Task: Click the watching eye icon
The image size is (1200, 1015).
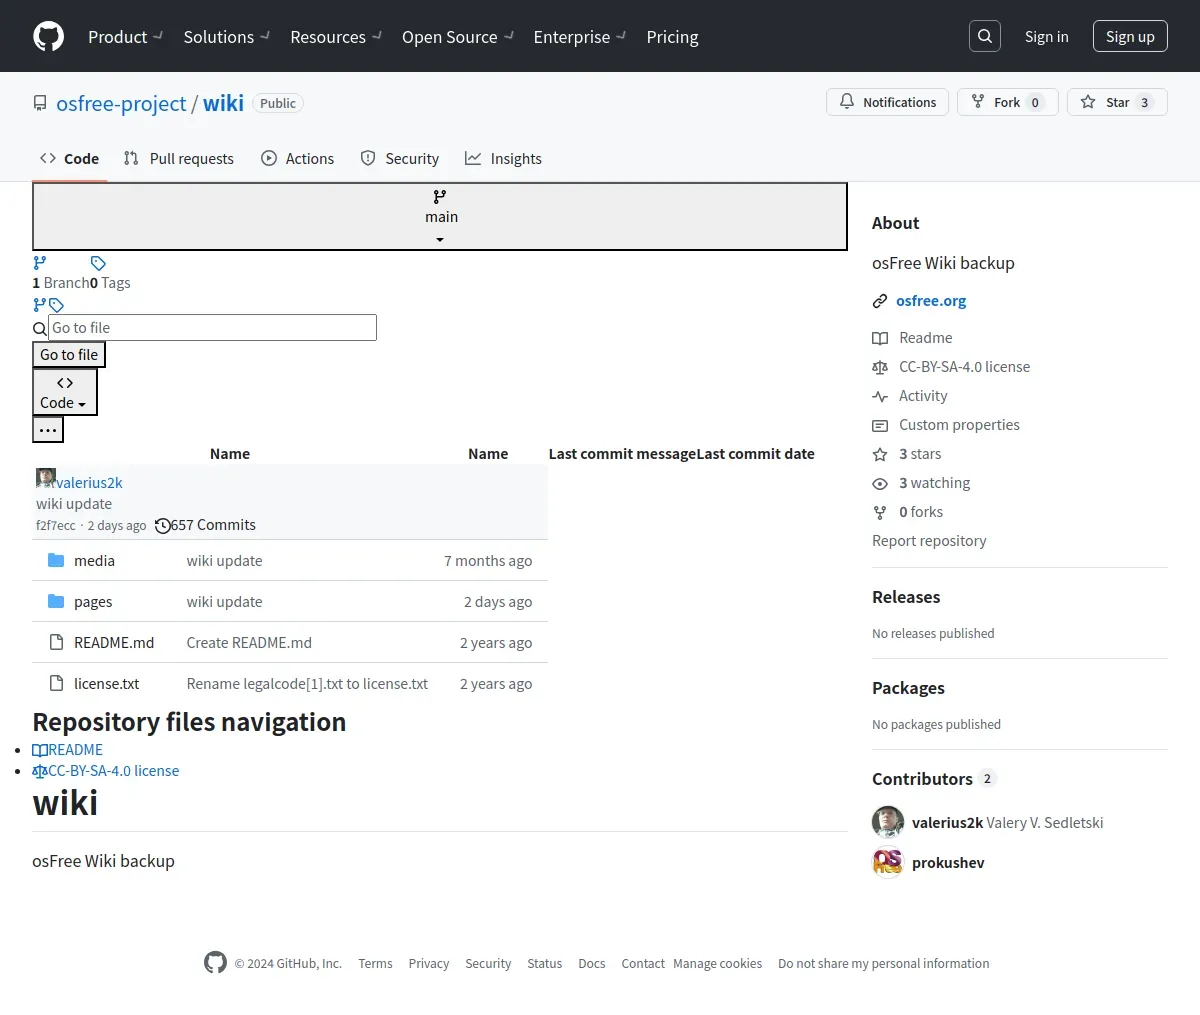Action: click(880, 483)
